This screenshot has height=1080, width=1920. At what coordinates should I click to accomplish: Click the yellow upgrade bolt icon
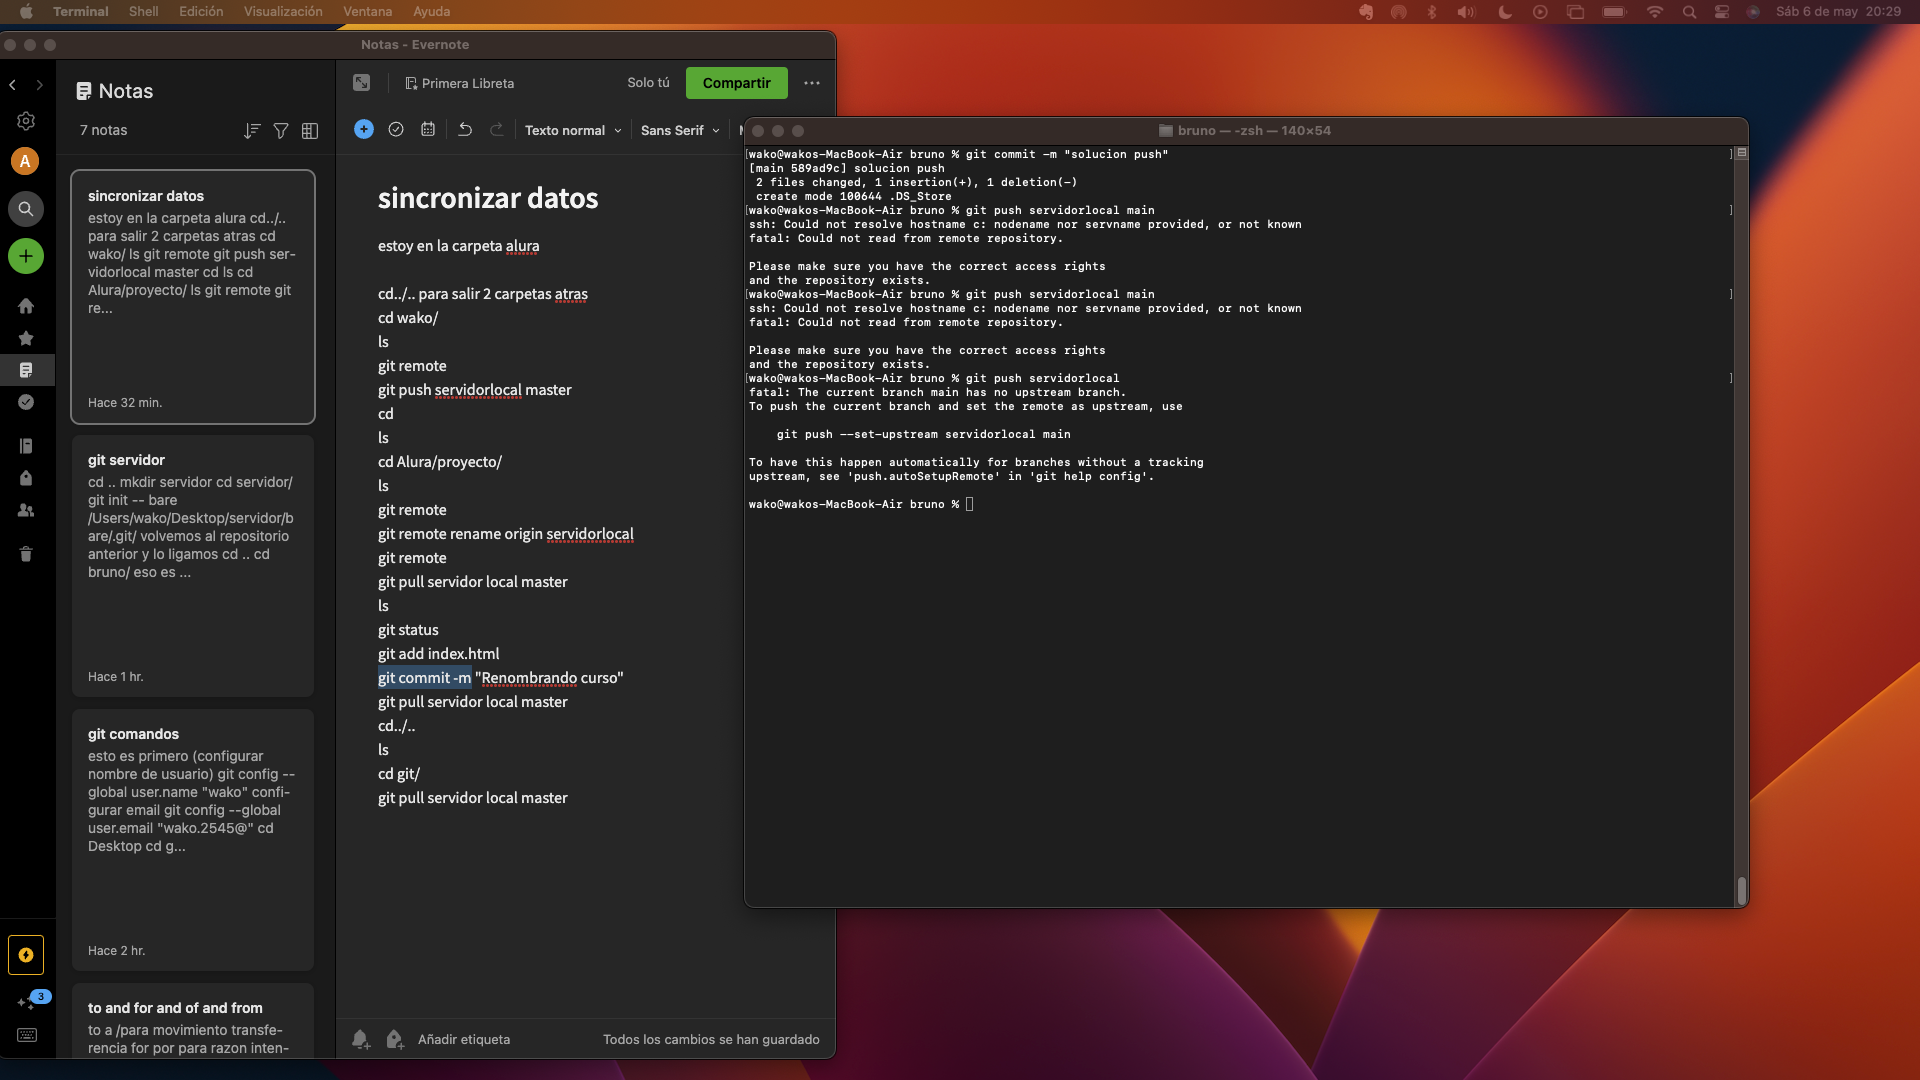[x=26, y=955]
